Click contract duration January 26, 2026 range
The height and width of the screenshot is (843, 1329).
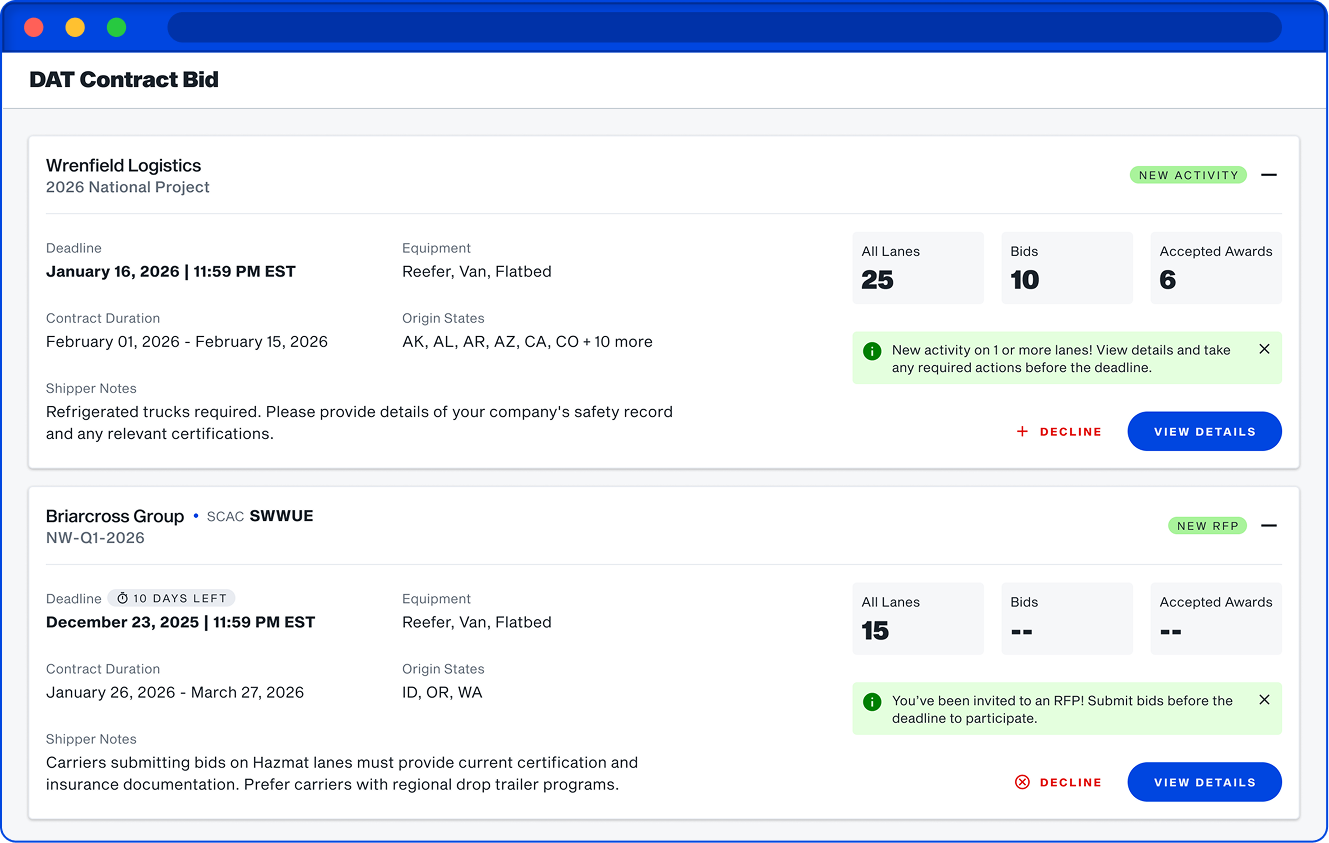(175, 693)
